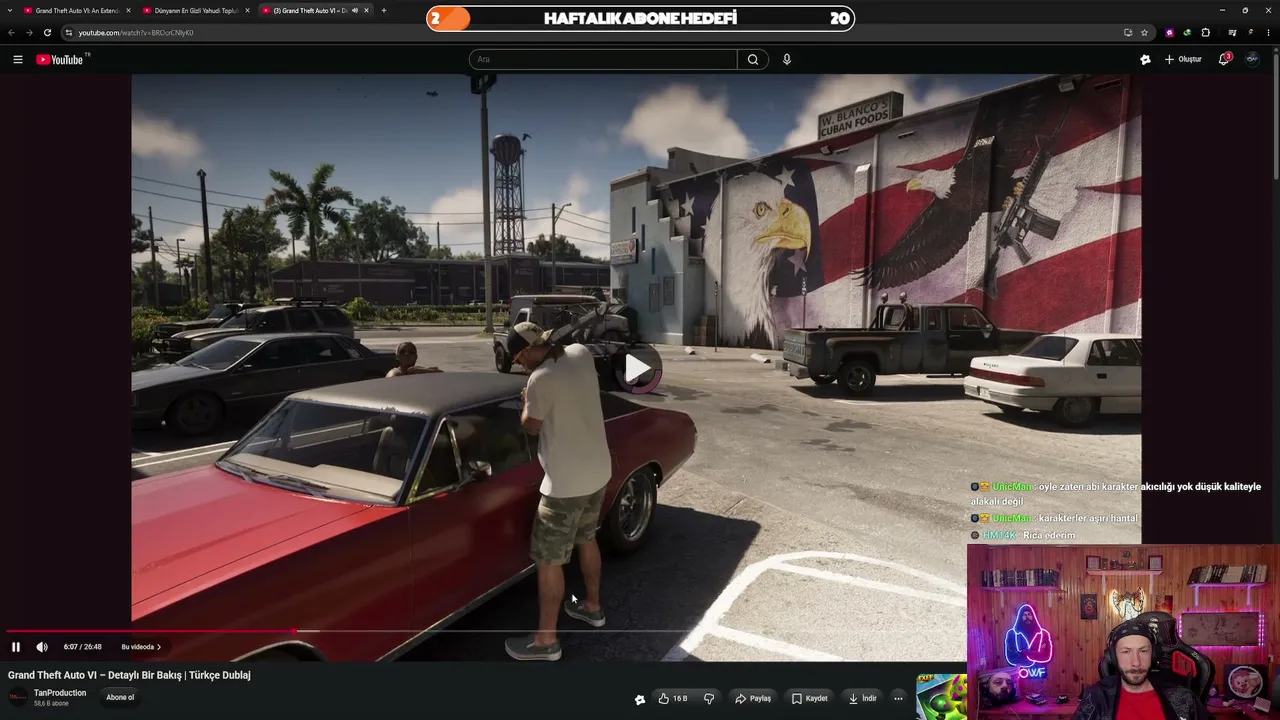Screen dimensions: 1280x720
Task: Close the active '(3) Grand Theft Auto VI' tab
Action: [x=366, y=10]
